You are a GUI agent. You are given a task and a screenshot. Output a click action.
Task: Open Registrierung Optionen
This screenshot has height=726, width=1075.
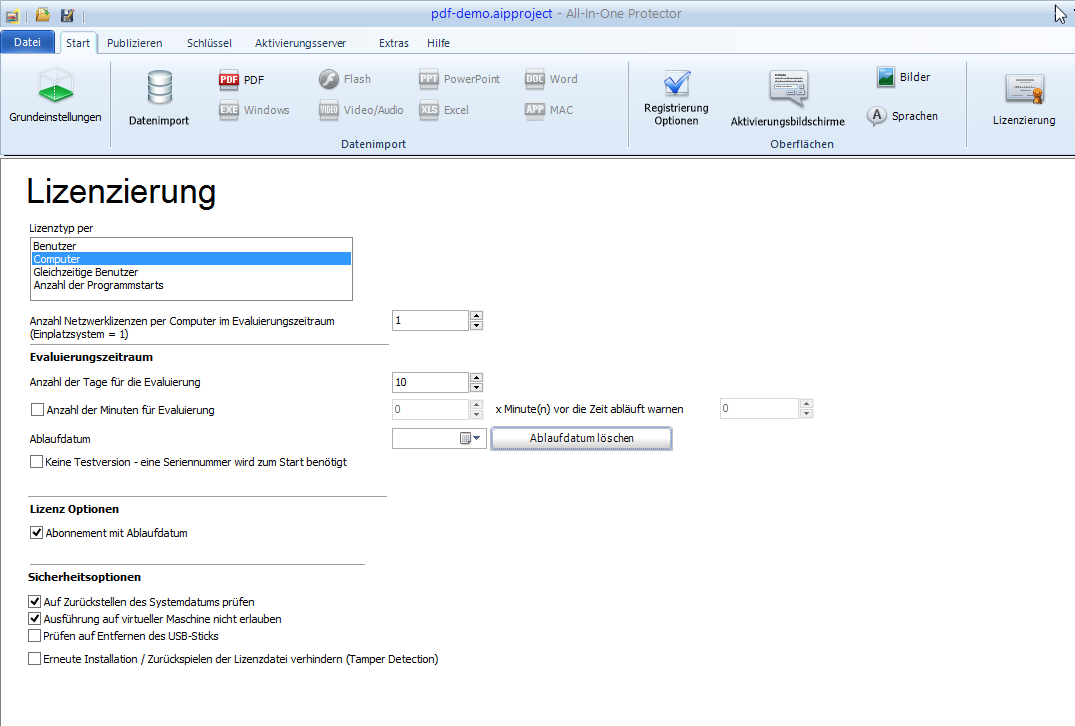pos(676,98)
